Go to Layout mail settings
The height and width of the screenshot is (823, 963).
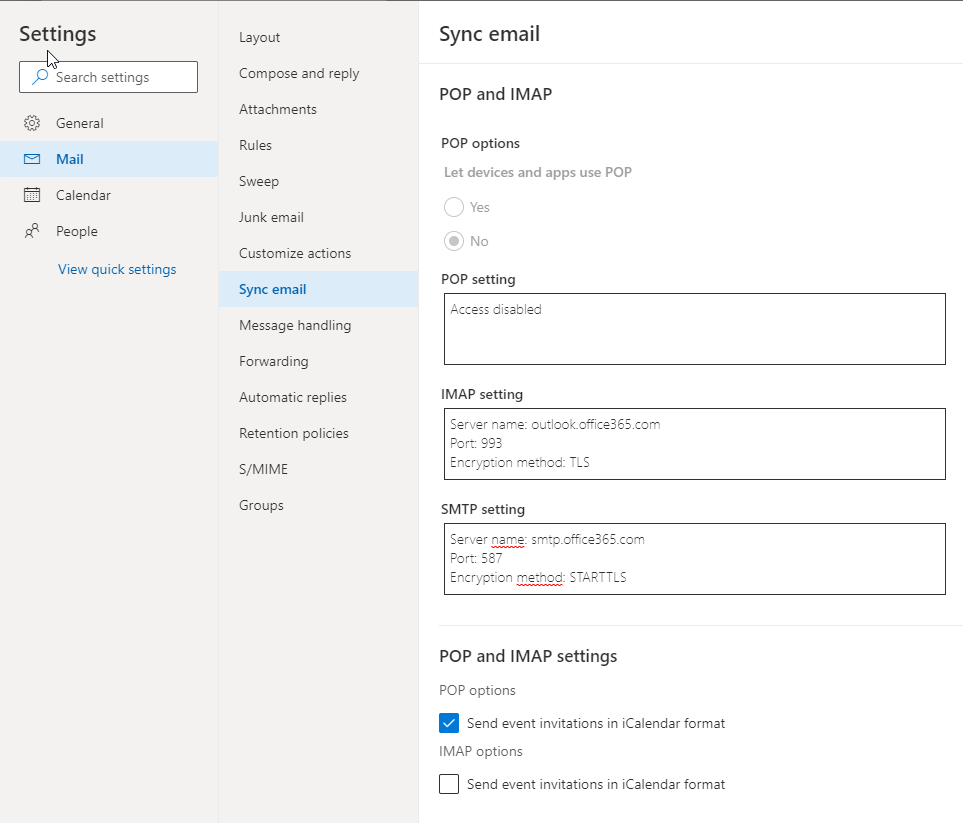[318, 37]
